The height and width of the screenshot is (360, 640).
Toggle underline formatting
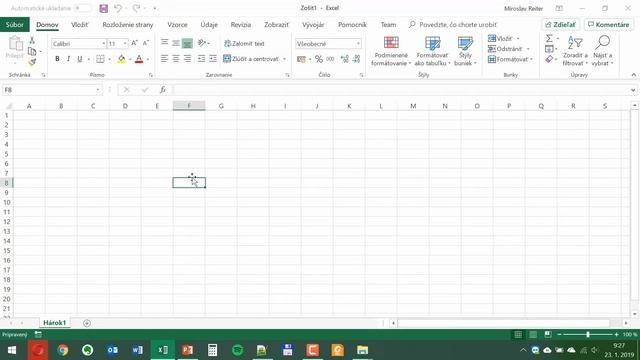pyautogui.click(x=80, y=59)
